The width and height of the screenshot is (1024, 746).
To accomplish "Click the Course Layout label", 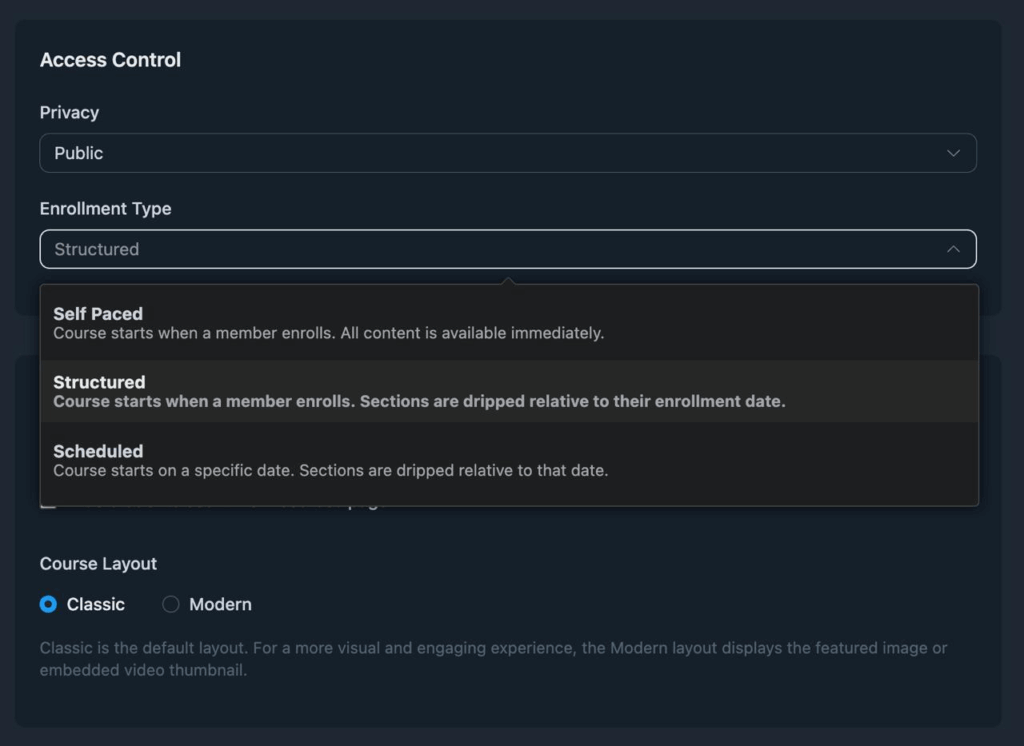I will coord(98,564).
